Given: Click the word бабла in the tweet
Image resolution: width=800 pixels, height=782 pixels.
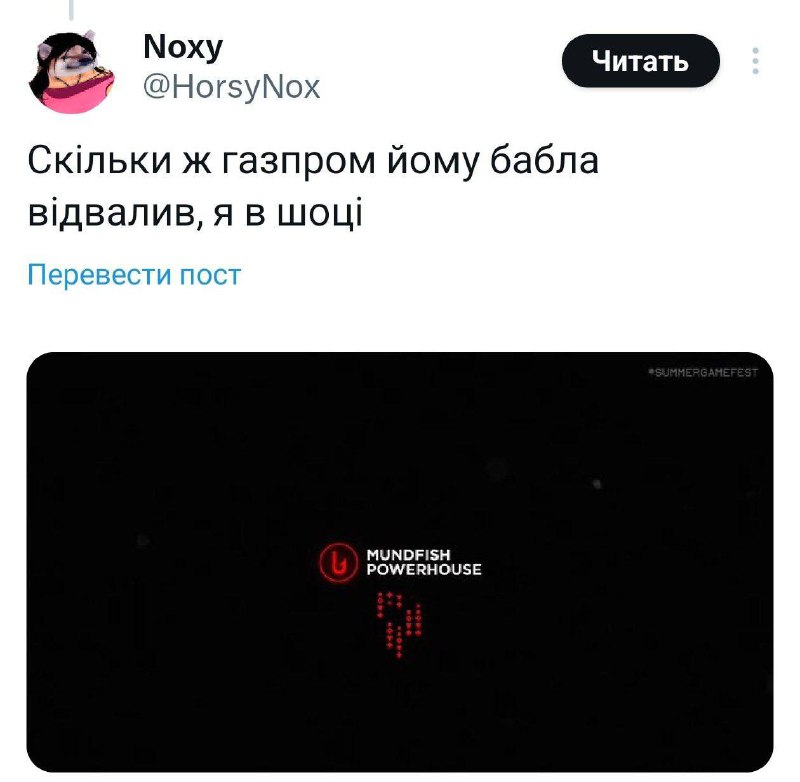Looking at the screenshot, I should coord(544,160).
